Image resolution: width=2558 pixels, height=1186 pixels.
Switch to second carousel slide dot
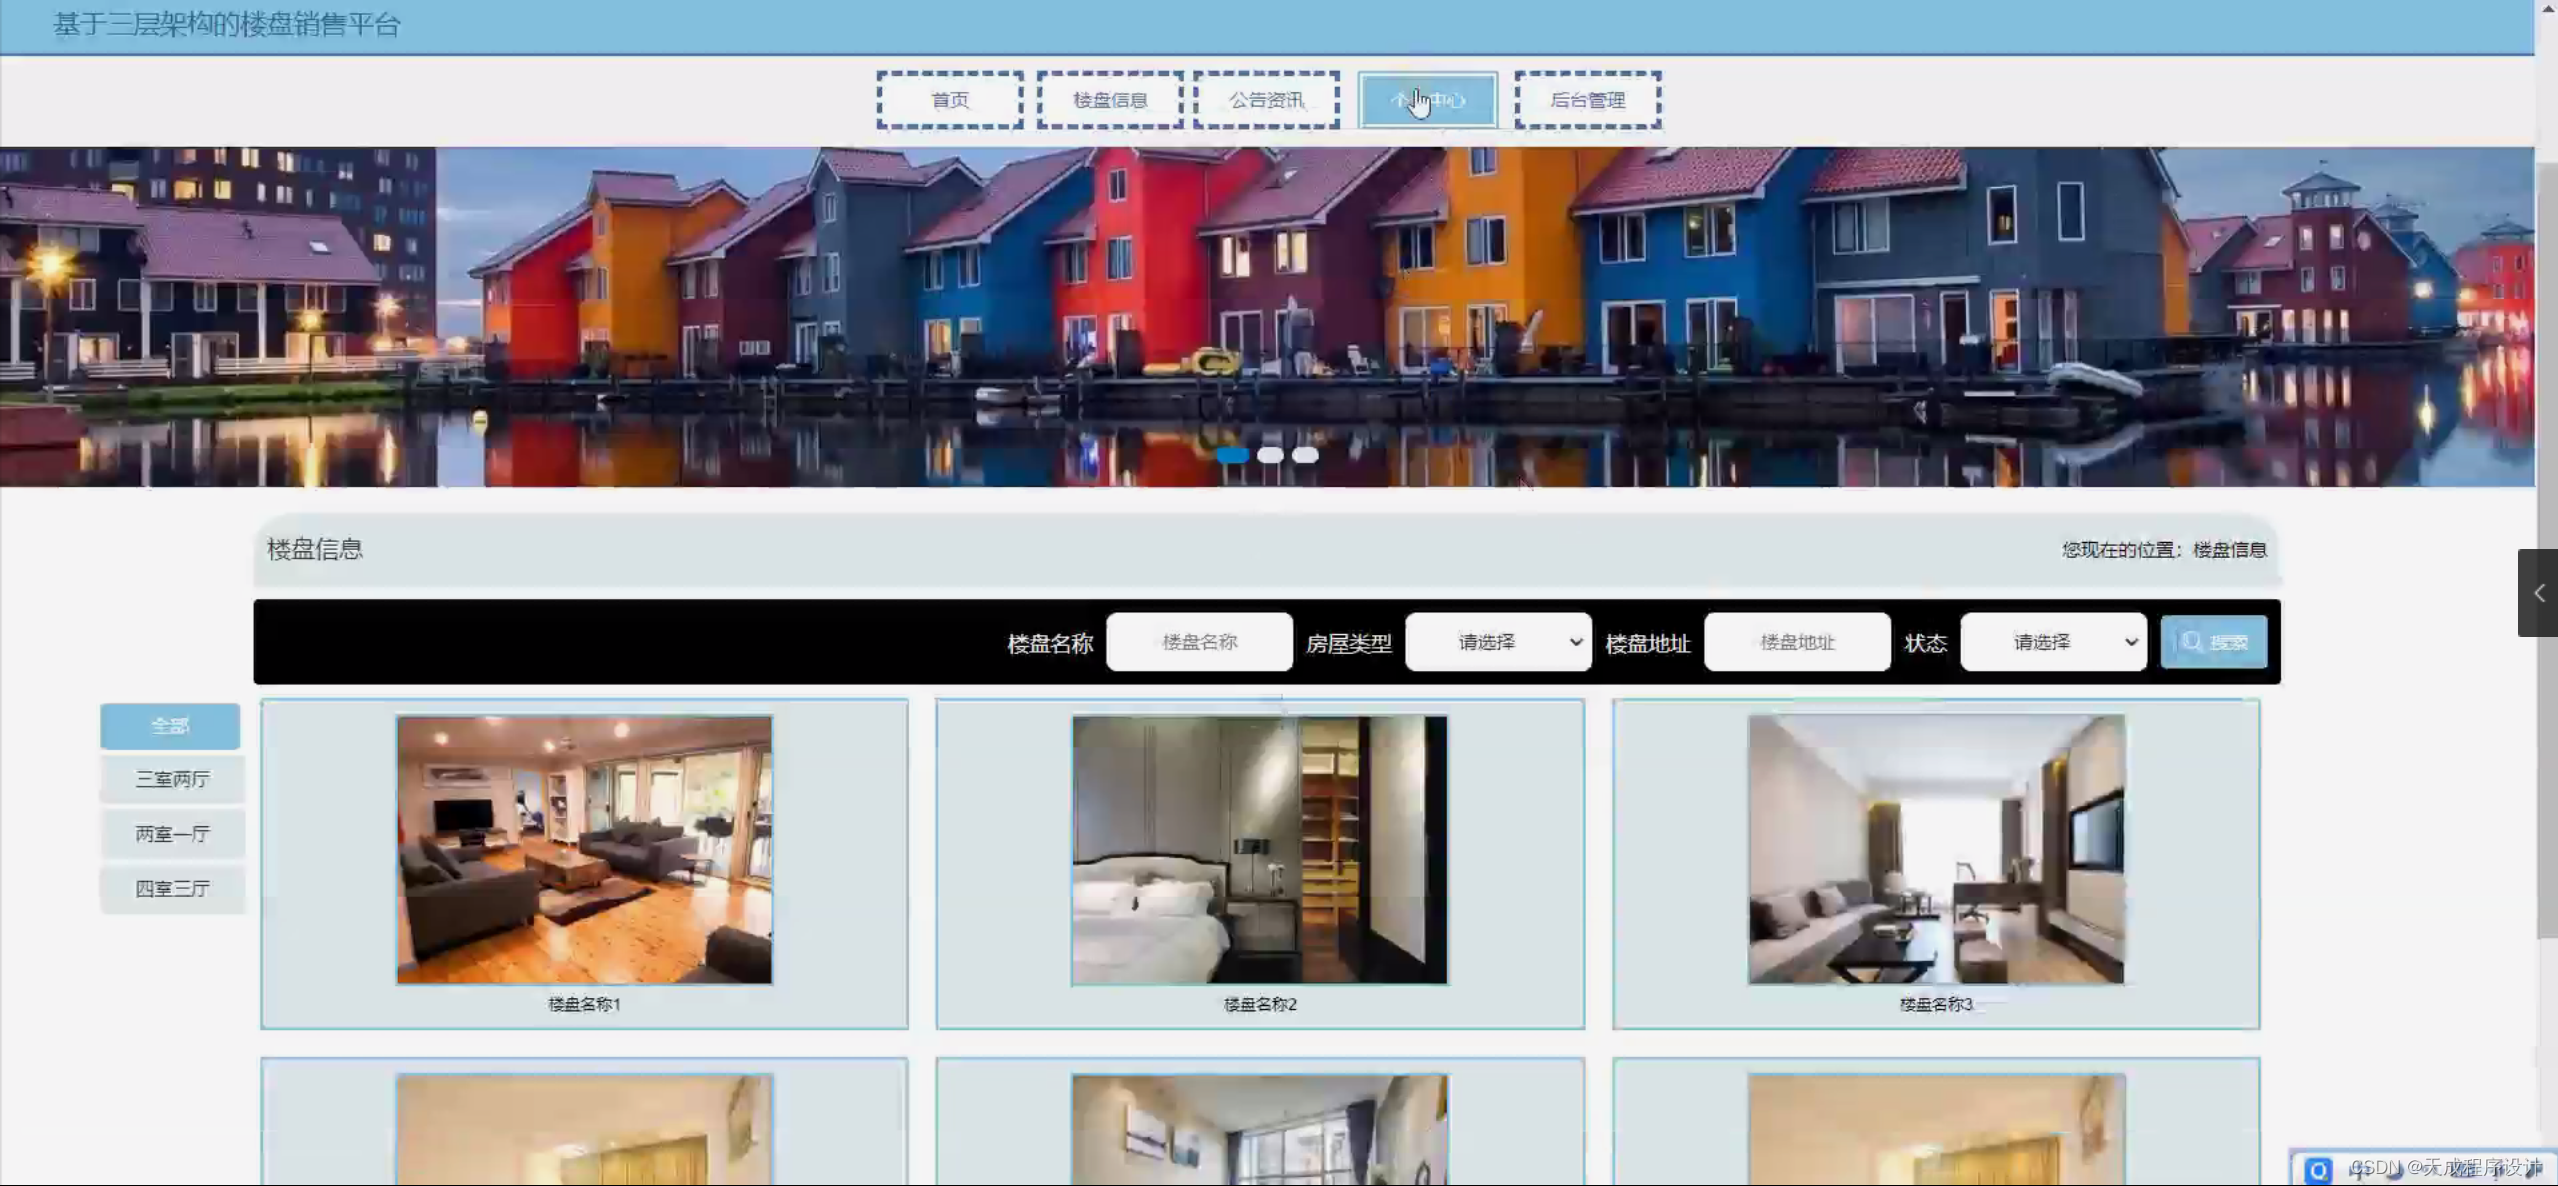coord(1270,455)
